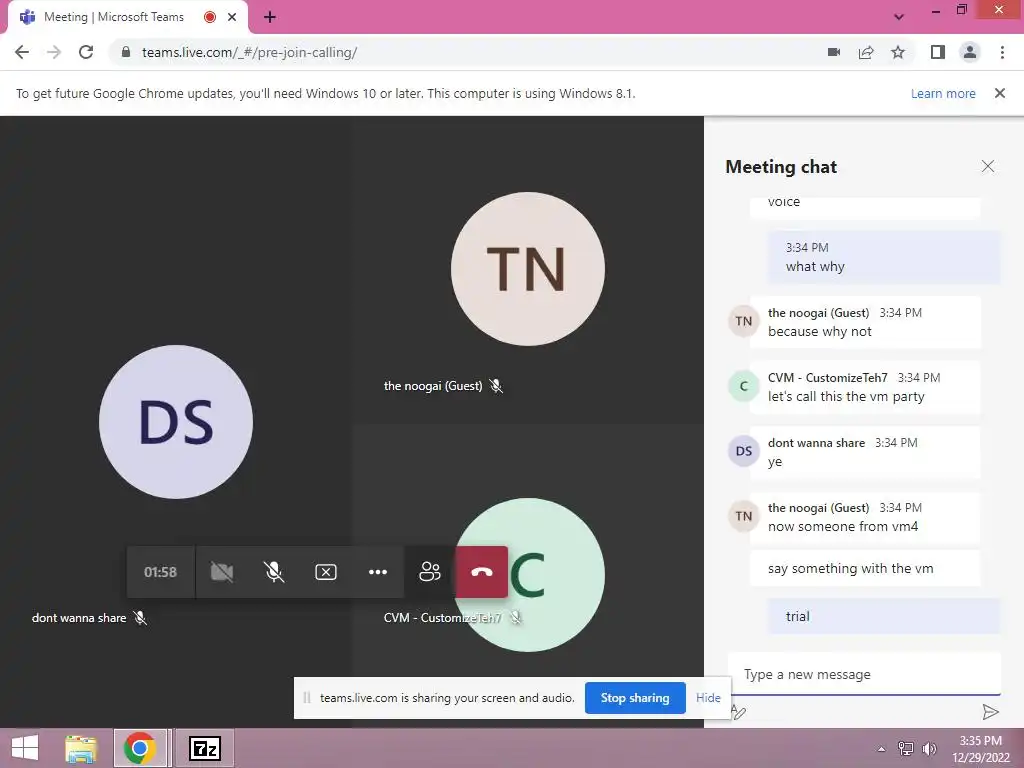Open File Explorer from taskbar

pyautogui.click(x=81, y=748)
